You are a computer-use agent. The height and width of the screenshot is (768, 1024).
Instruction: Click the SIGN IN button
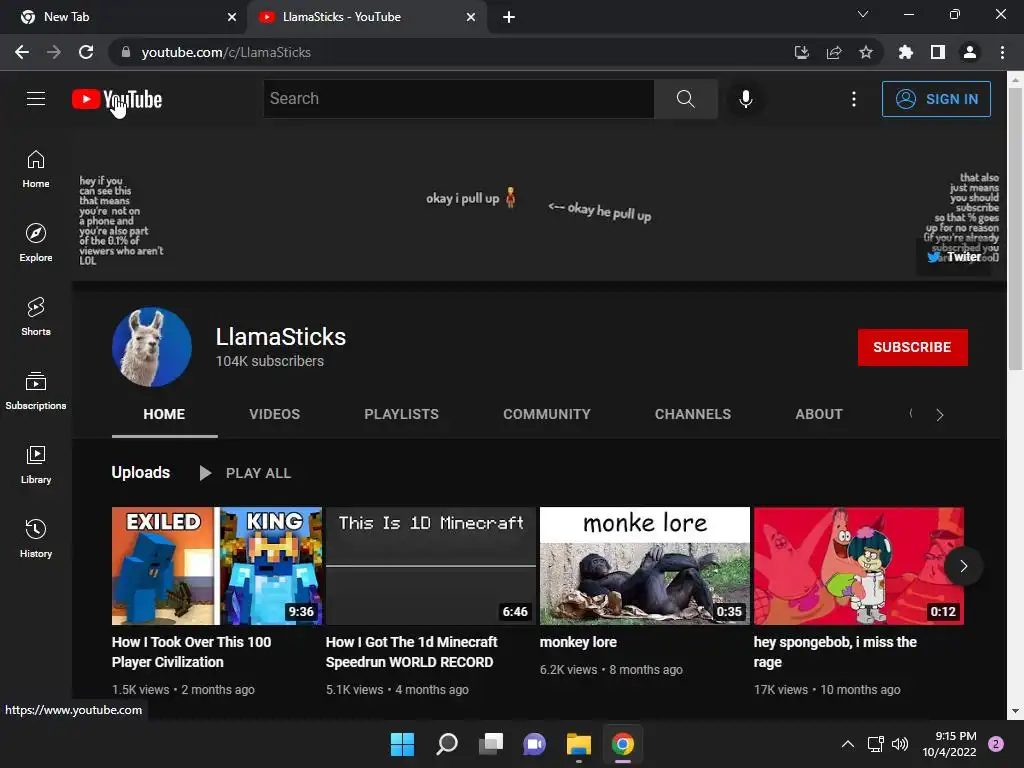(x=936, y=99)
